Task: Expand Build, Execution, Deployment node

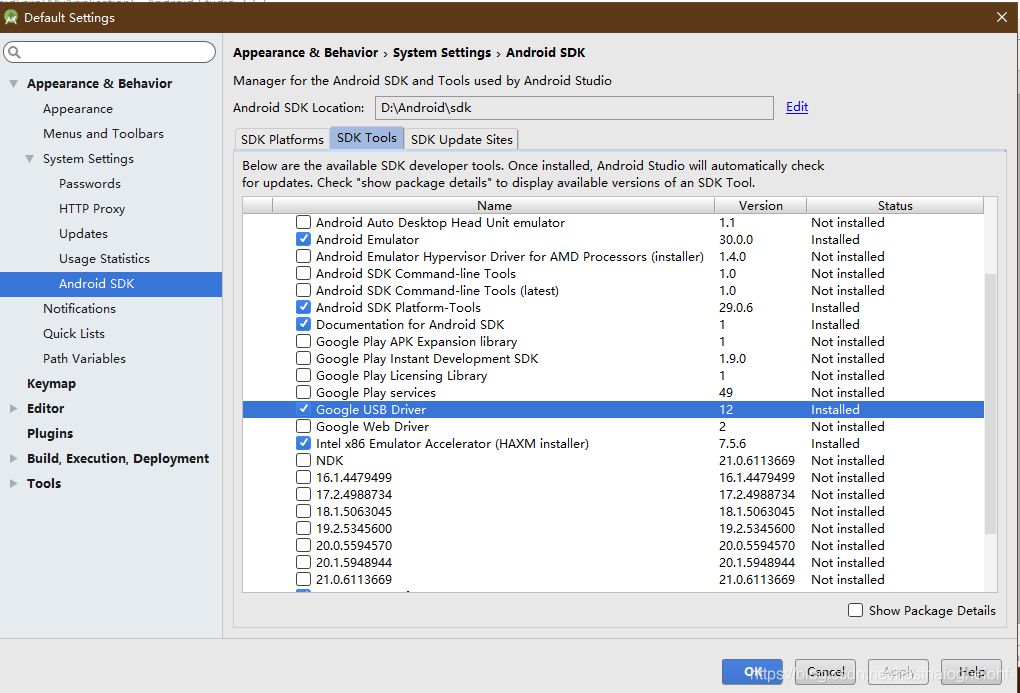Action: point(14,459)
